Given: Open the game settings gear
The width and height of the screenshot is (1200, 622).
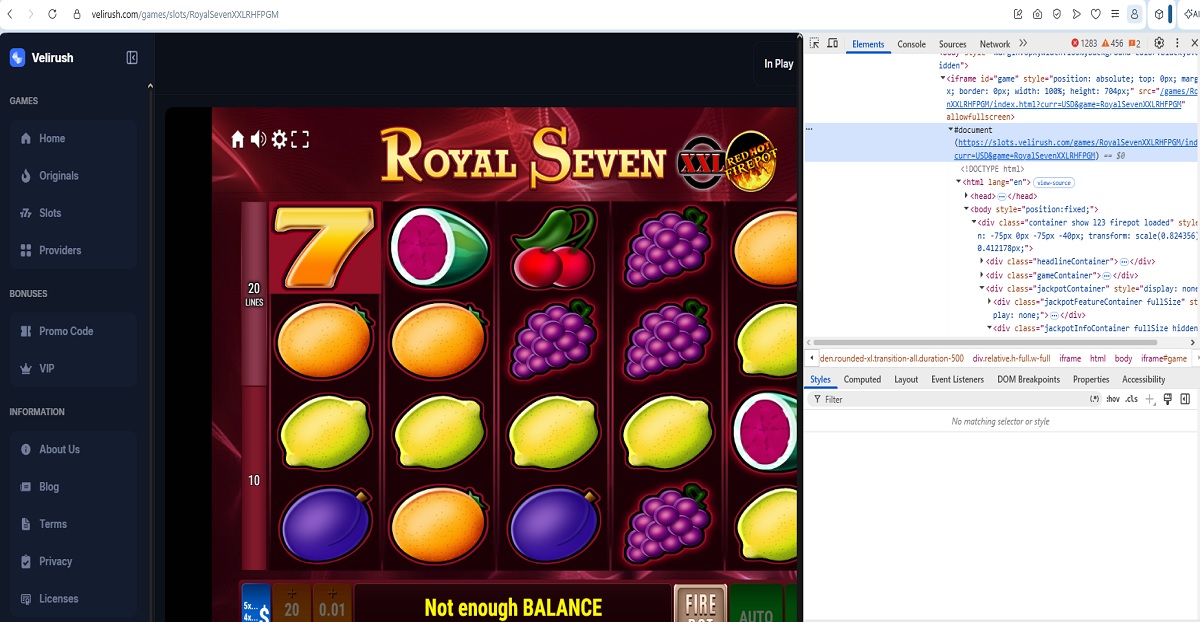Looking at the screenshot, I should [279, 139].
